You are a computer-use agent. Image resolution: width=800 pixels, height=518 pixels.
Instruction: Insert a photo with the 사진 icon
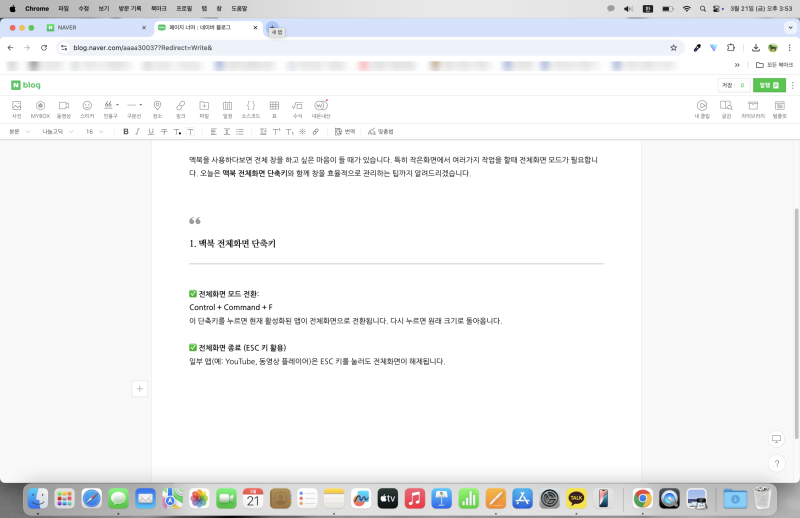click(17, 109)
